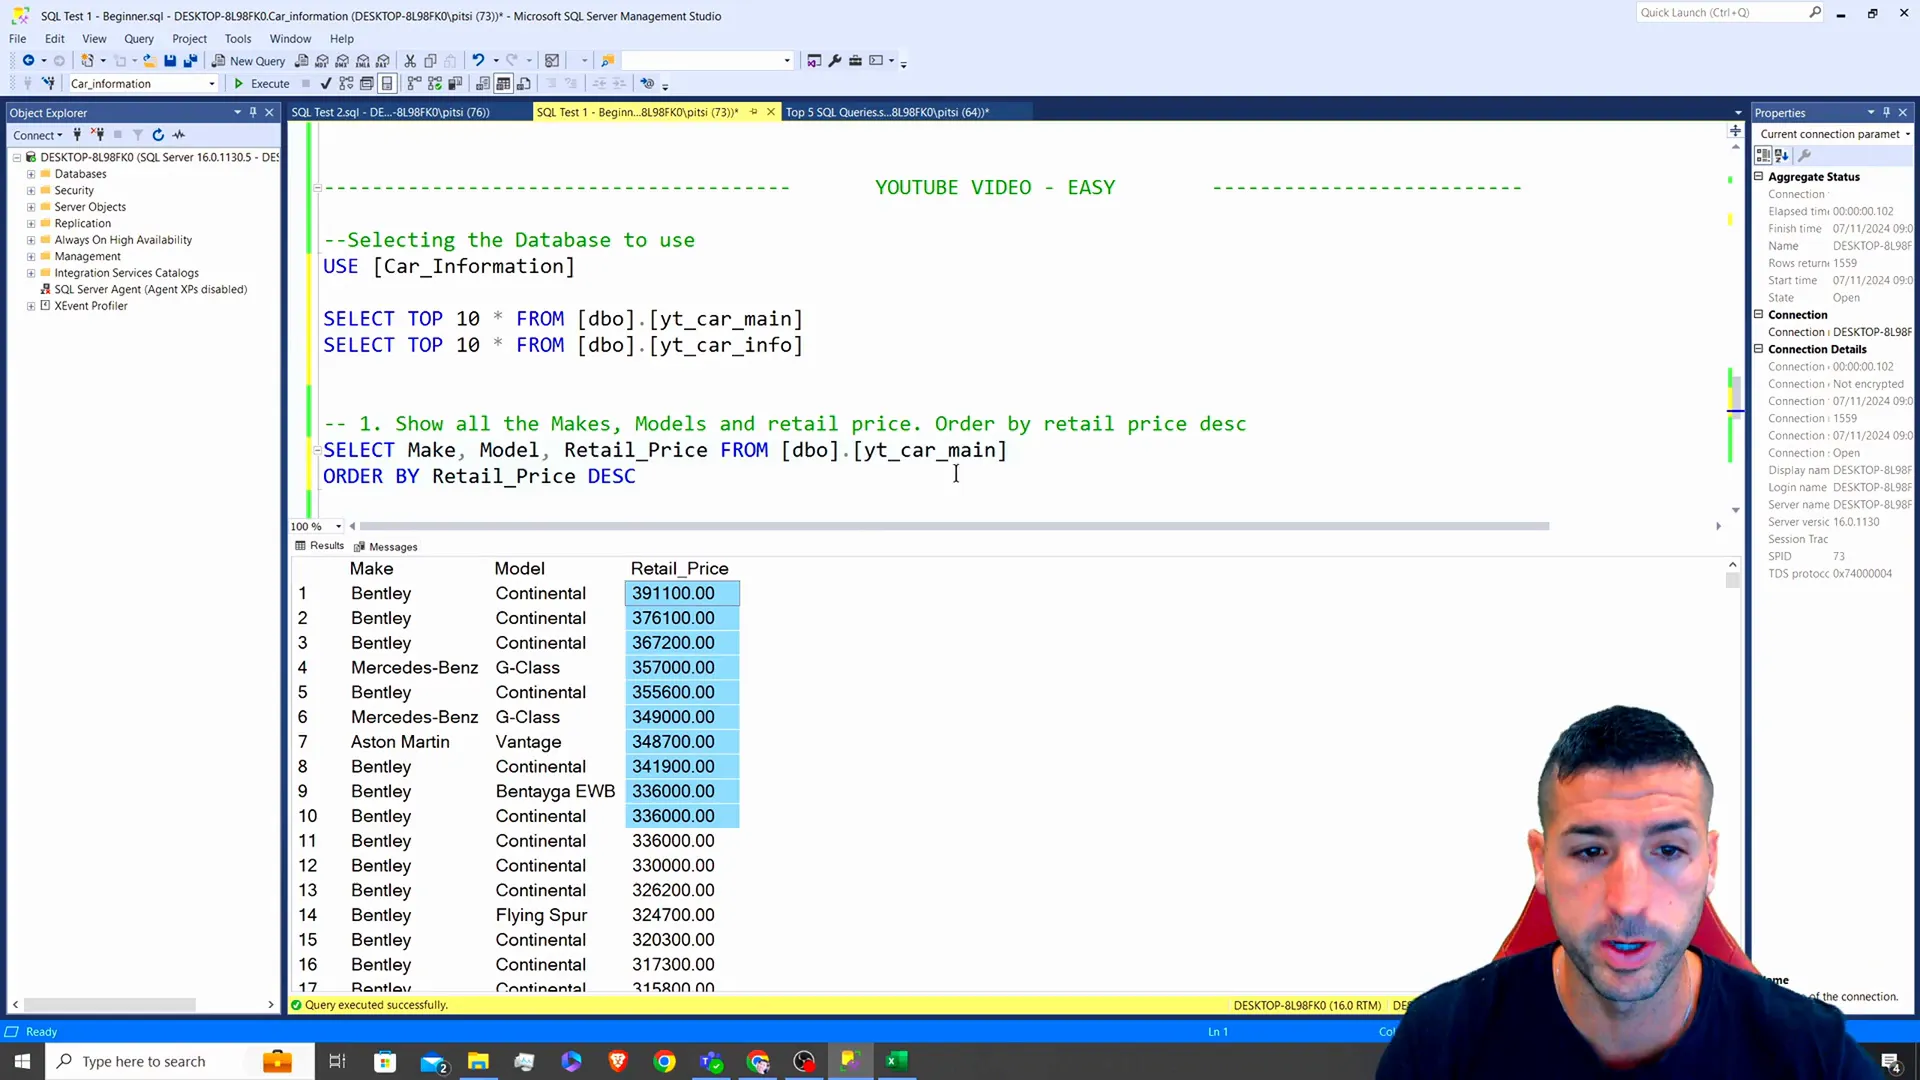Click the Stop query execution icon
Screen dimensions: 1920x1080
click(306, 83)
